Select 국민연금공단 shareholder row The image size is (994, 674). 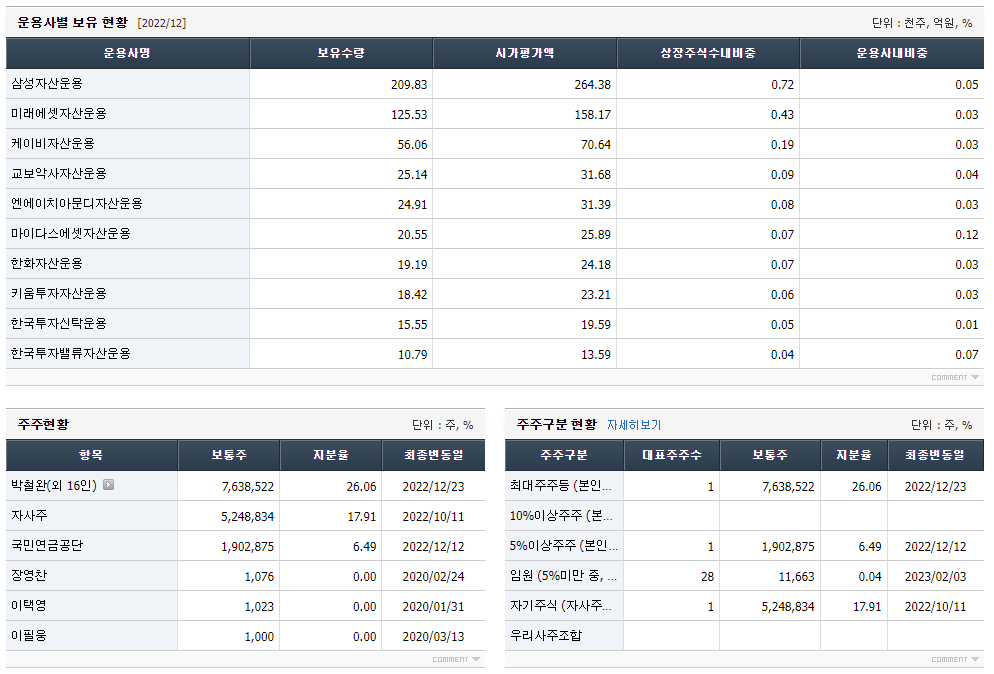47,545
